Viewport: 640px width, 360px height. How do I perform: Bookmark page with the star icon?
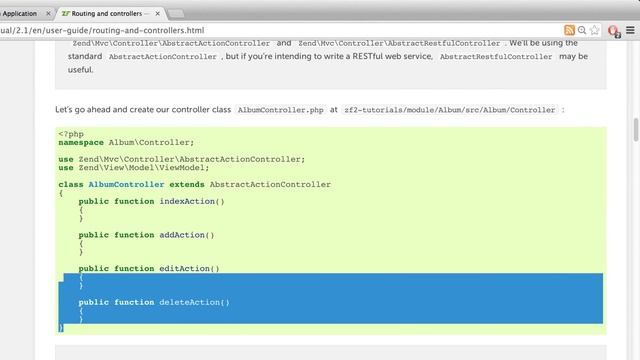tap(595, 30)
